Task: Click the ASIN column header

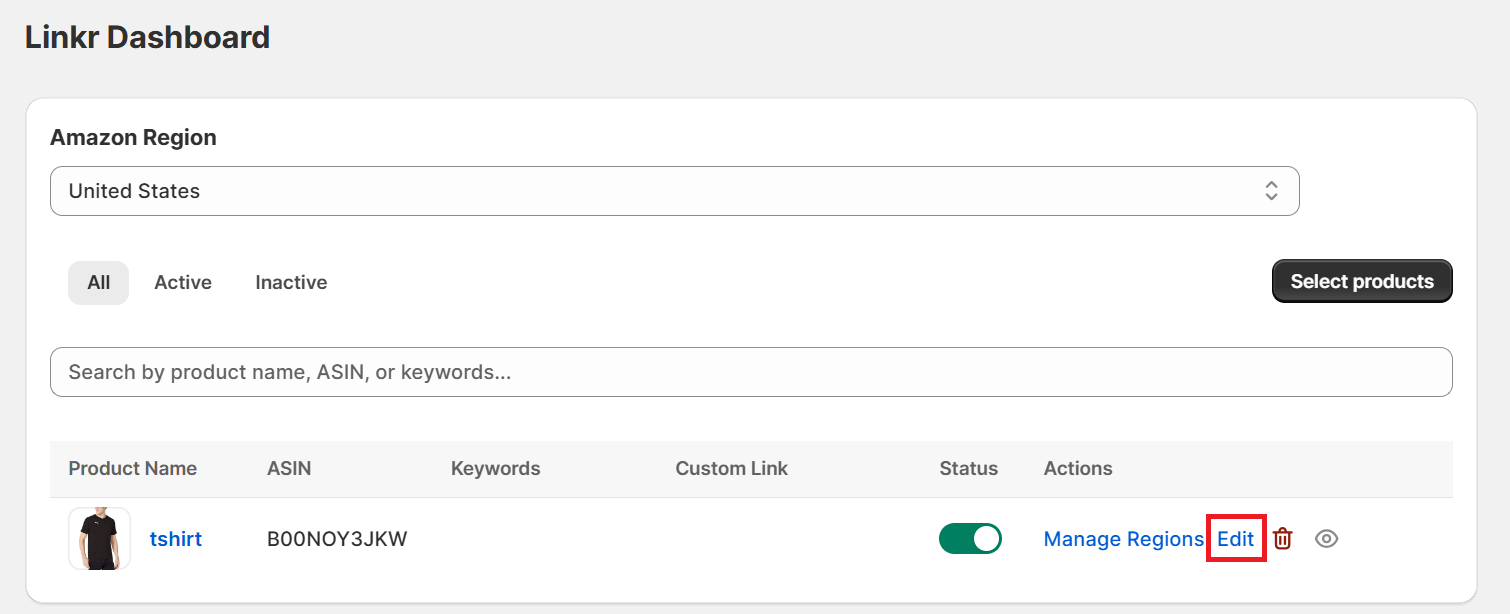Action: tap(289, 469)
